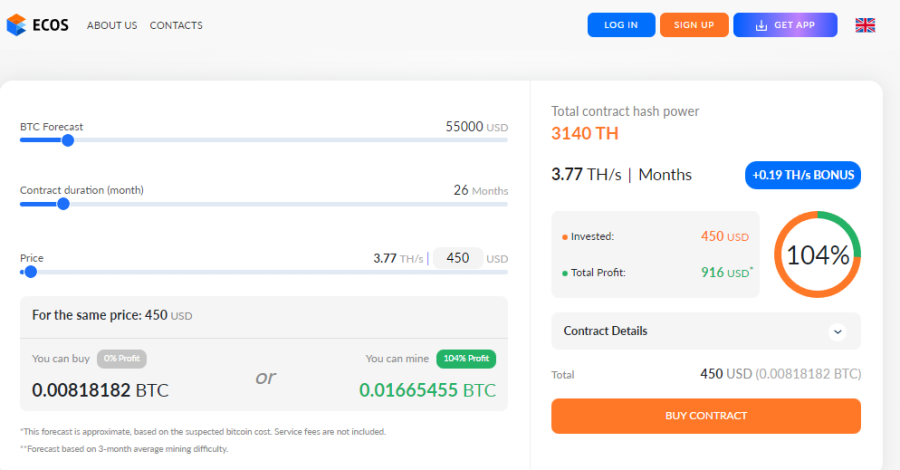This screenshot has height=470, width=900.
Task: Click the +0.19 TH/s BONUS badge
Action: [803, 175]
